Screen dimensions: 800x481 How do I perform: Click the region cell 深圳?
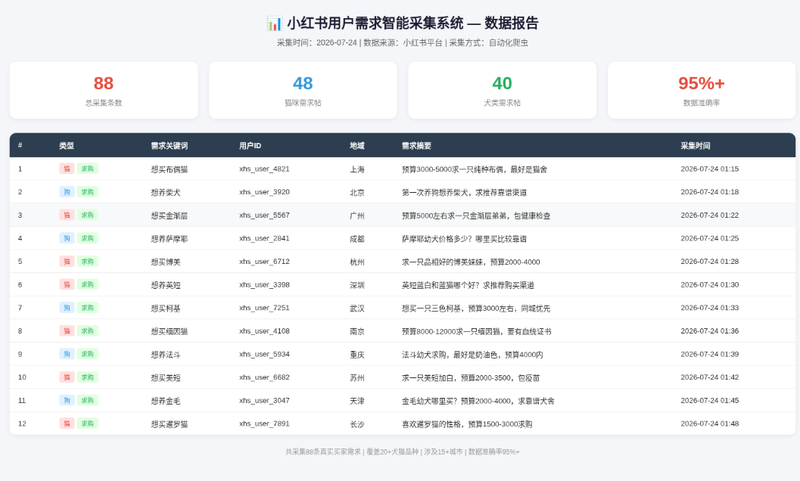(x=357, y=285)
